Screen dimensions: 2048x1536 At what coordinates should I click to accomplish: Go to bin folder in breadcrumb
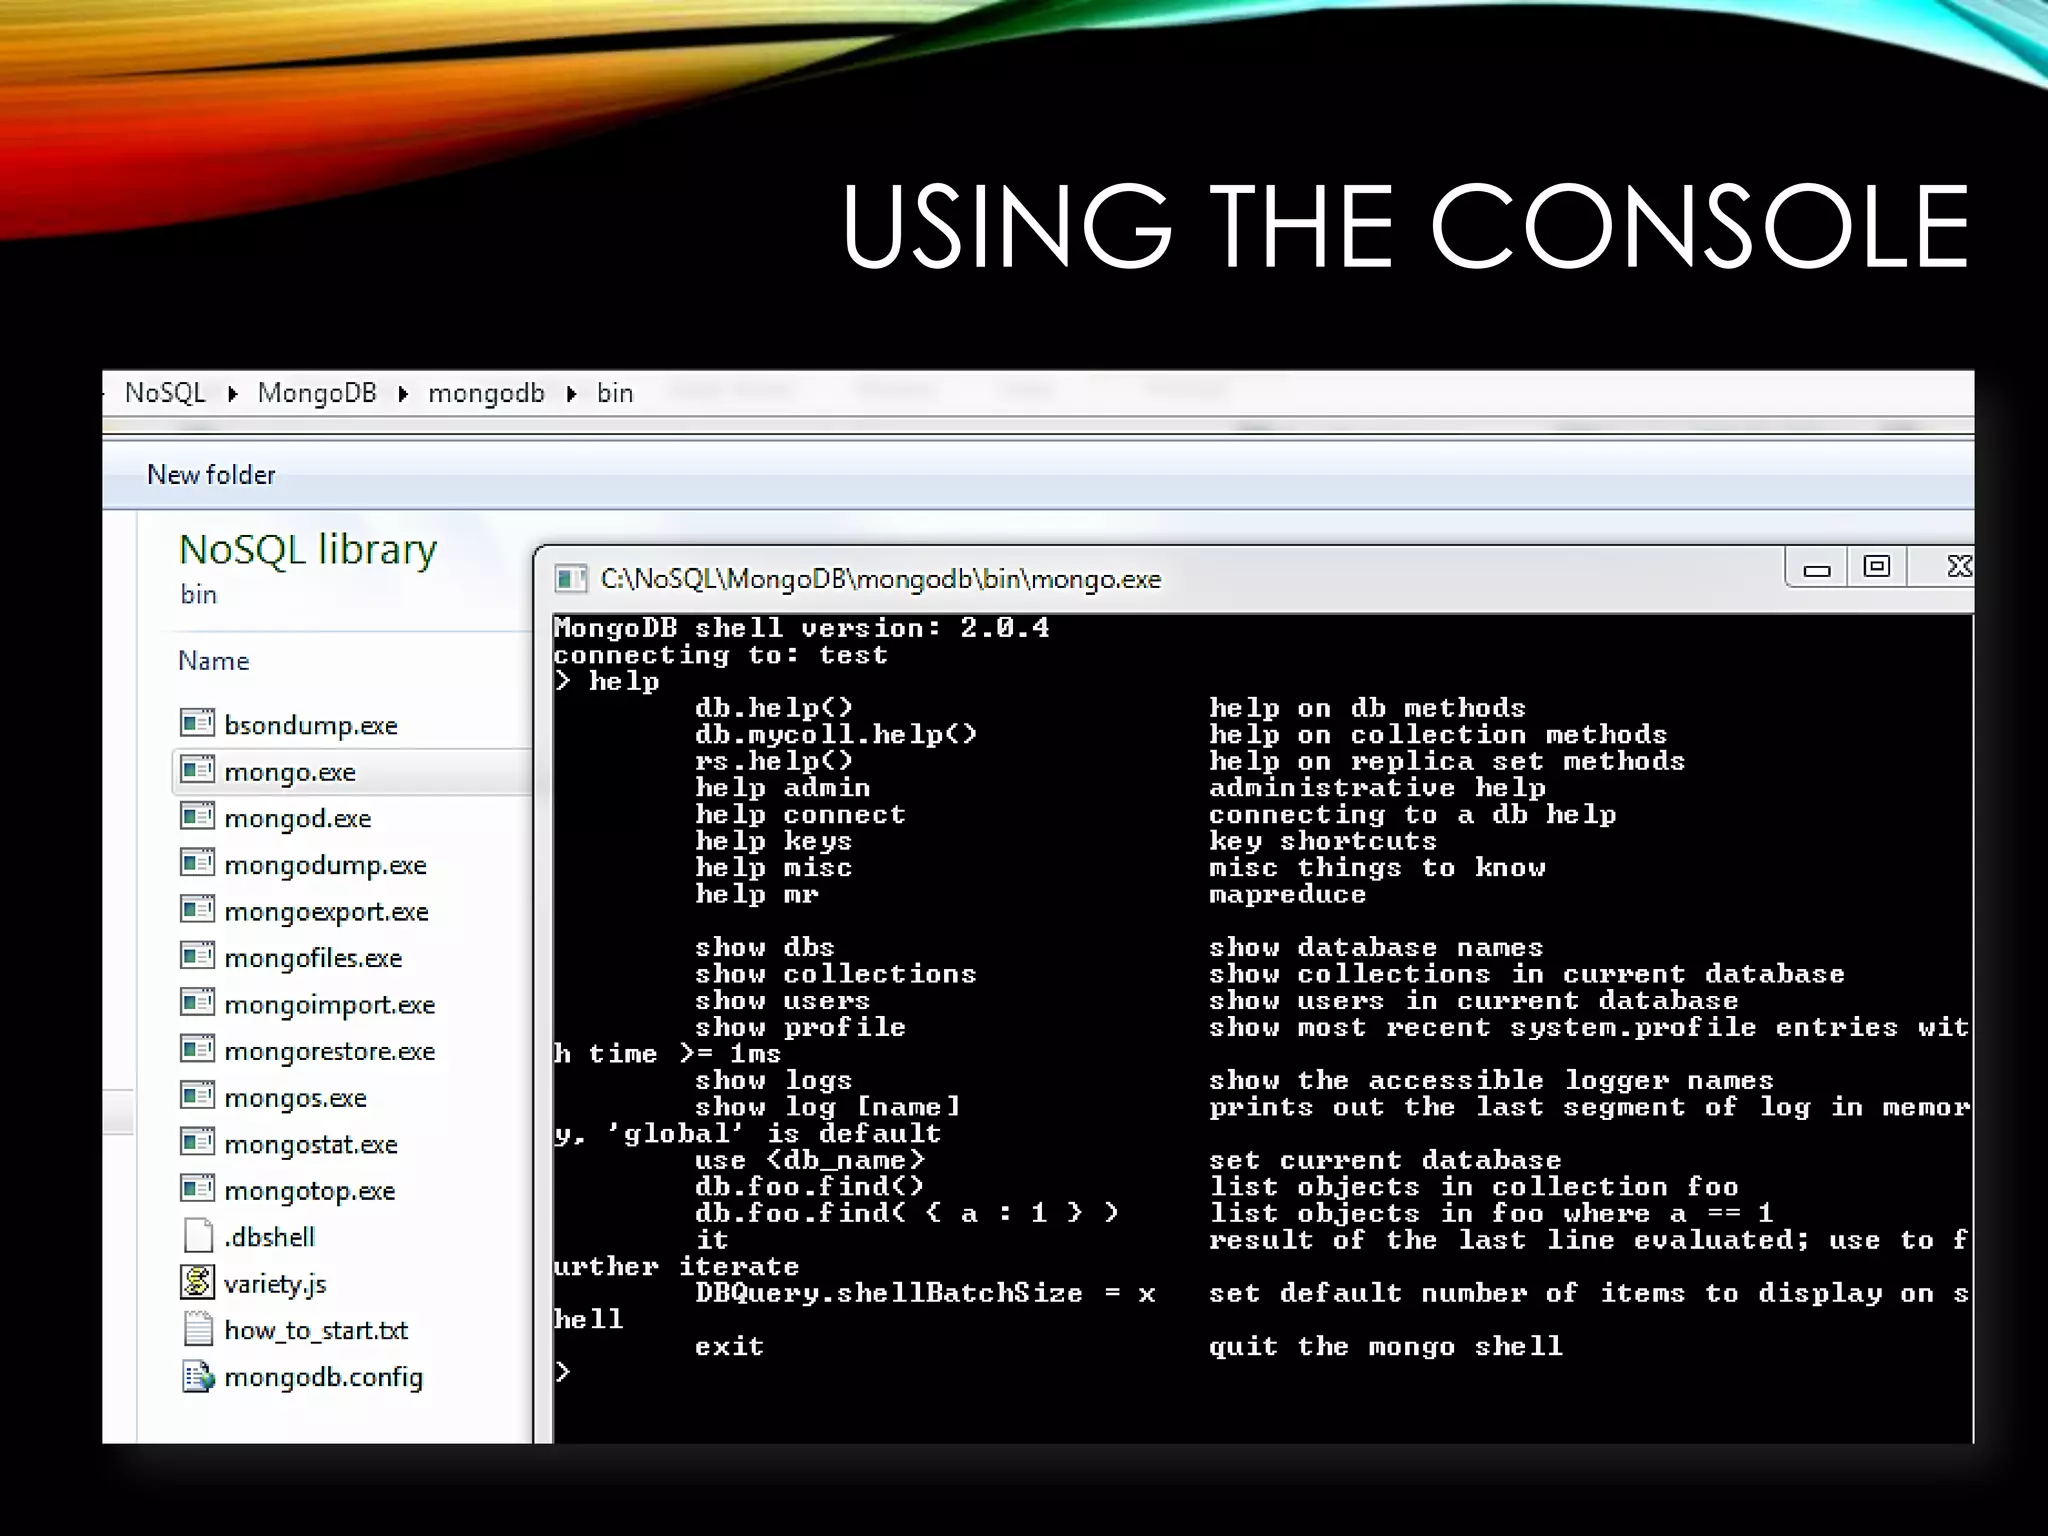[615, 393]
